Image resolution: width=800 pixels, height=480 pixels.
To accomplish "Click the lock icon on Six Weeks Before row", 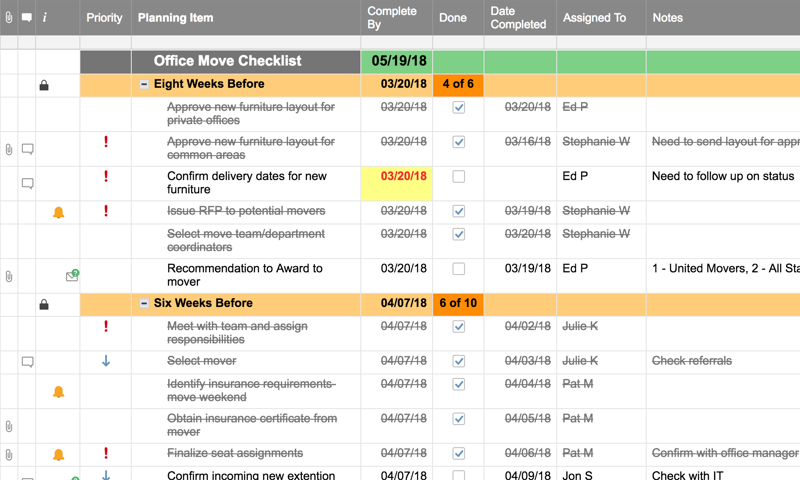I will [44, 304].
